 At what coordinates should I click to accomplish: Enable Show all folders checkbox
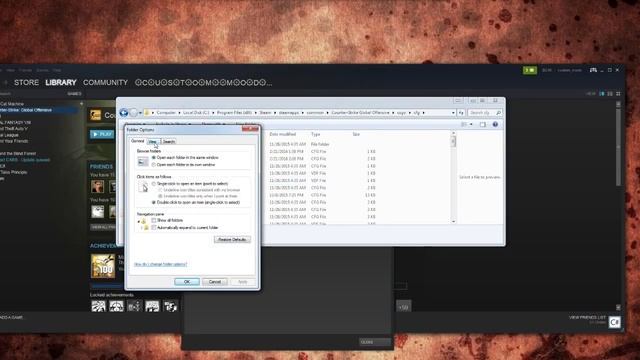(154, 220)
